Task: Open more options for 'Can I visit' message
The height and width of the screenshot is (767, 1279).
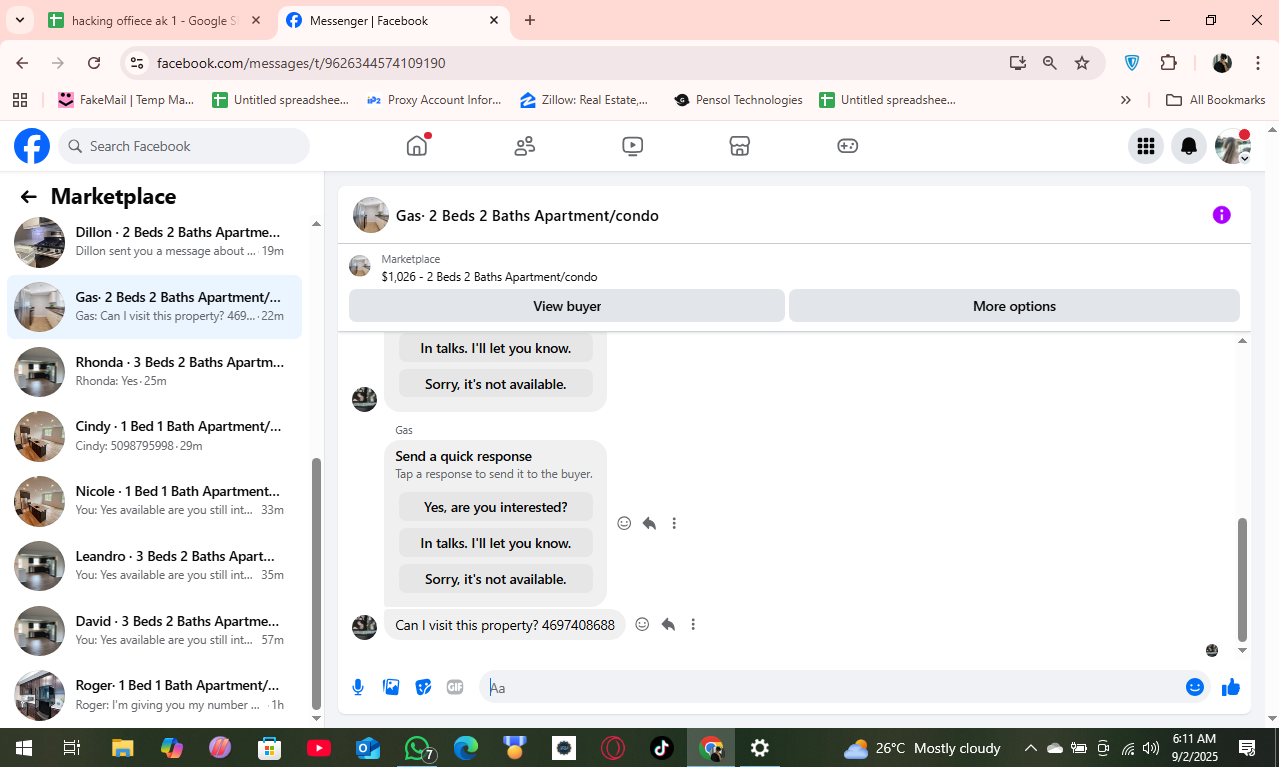Action: [693, 625]
